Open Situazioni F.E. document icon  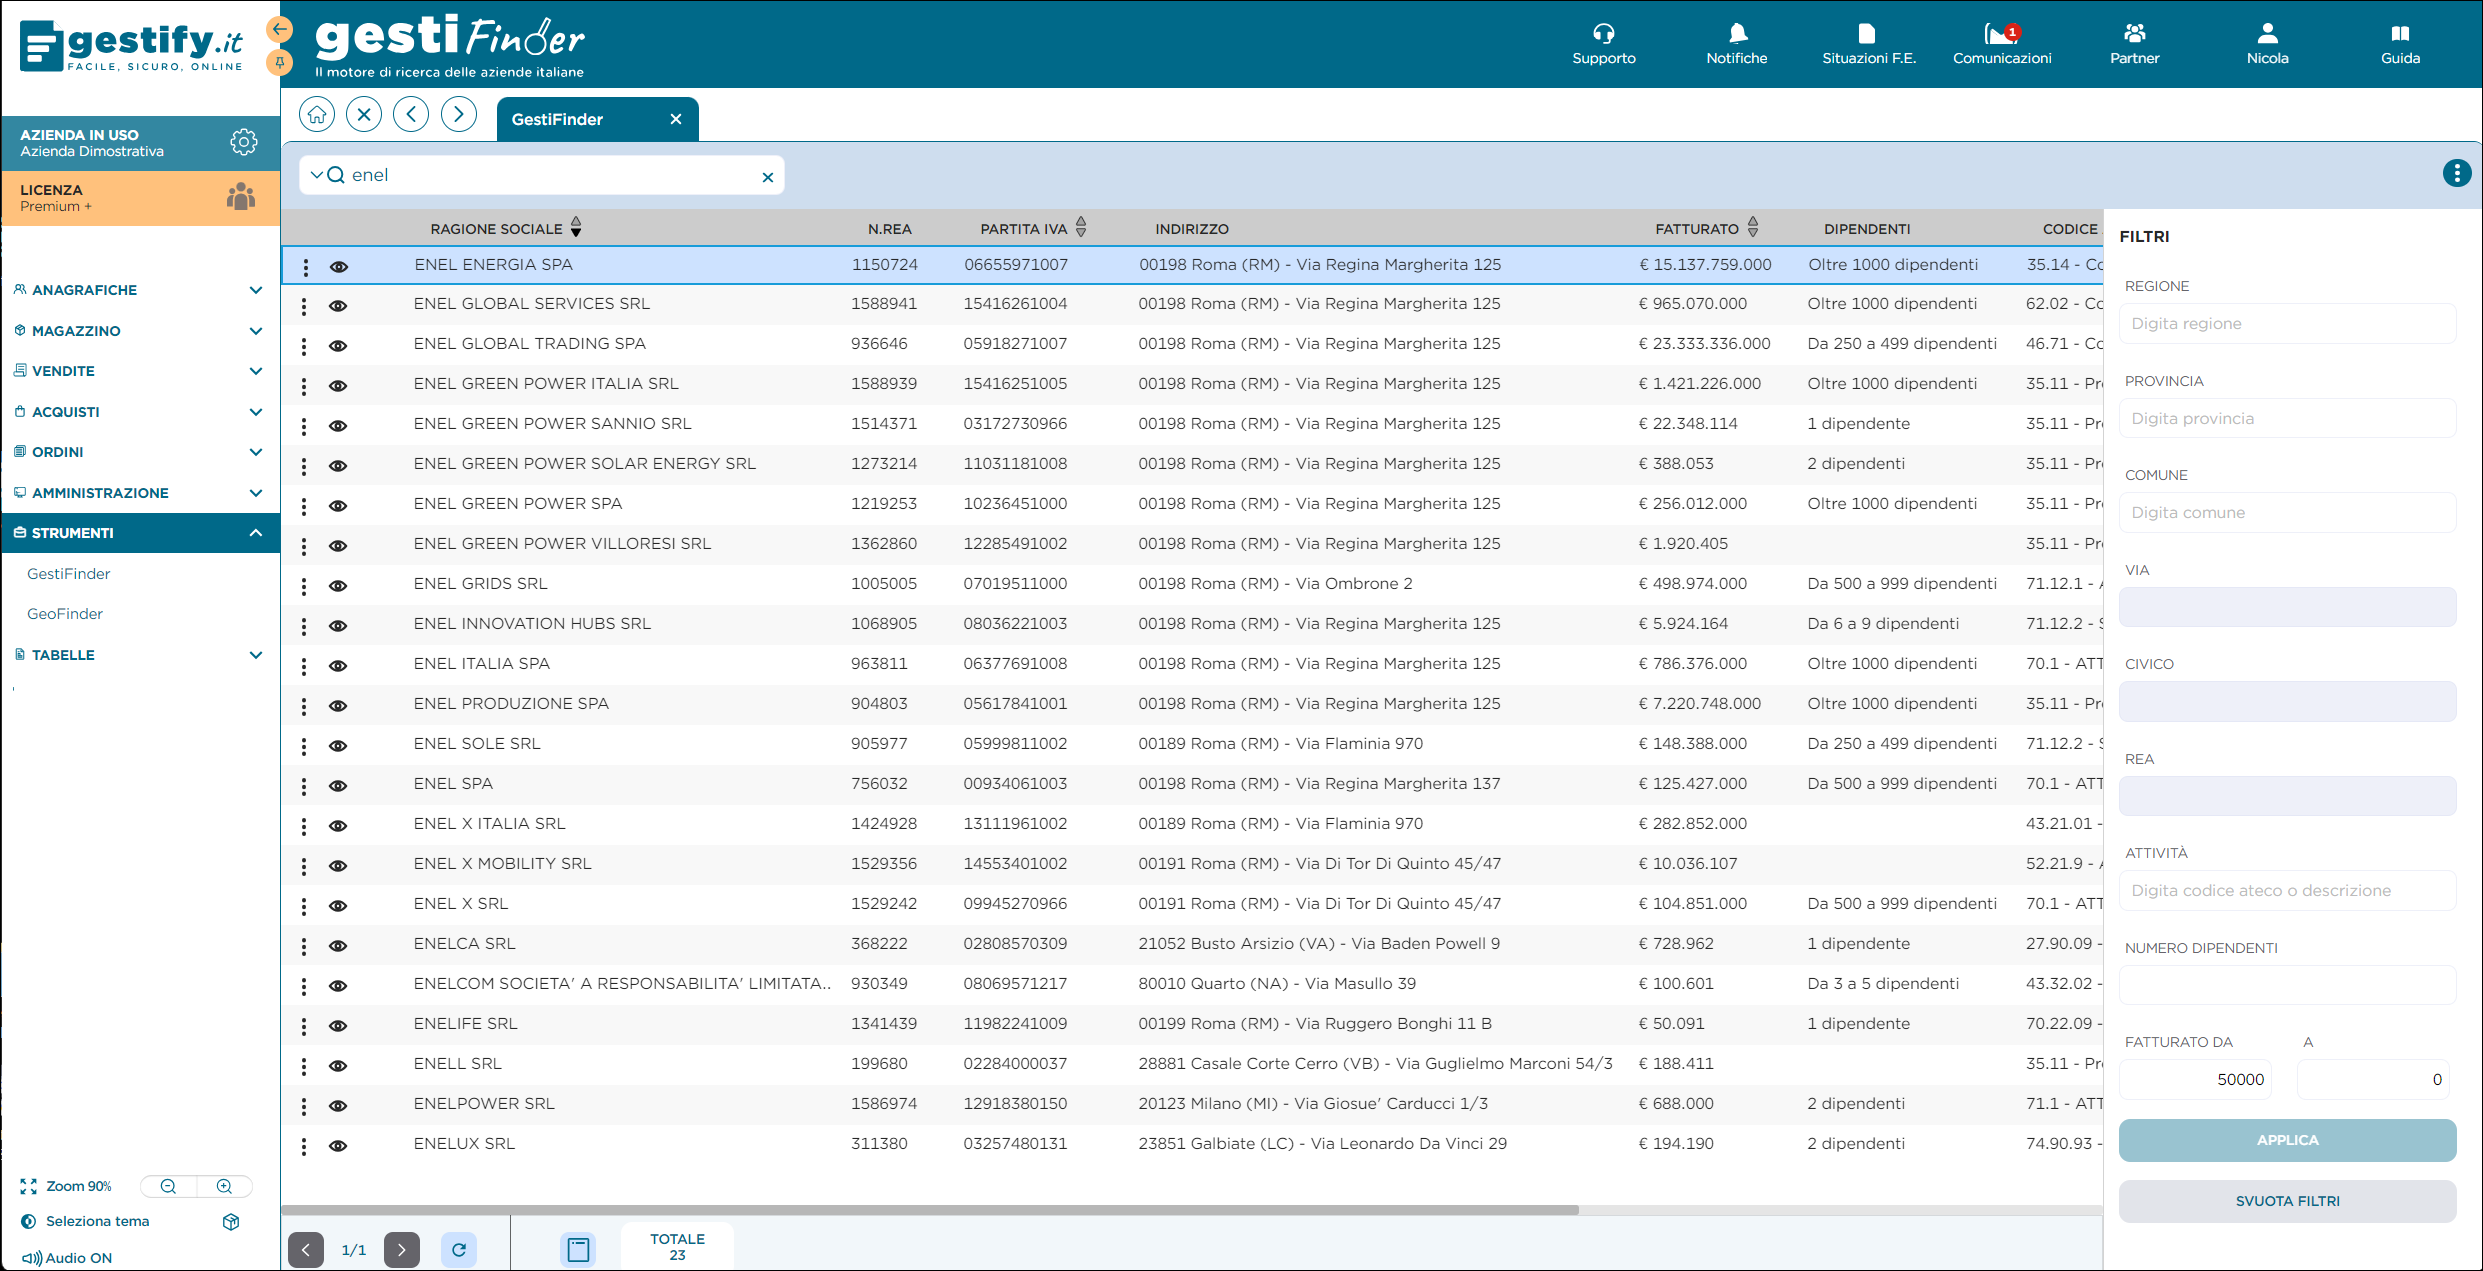click(x=1868, y=34)
